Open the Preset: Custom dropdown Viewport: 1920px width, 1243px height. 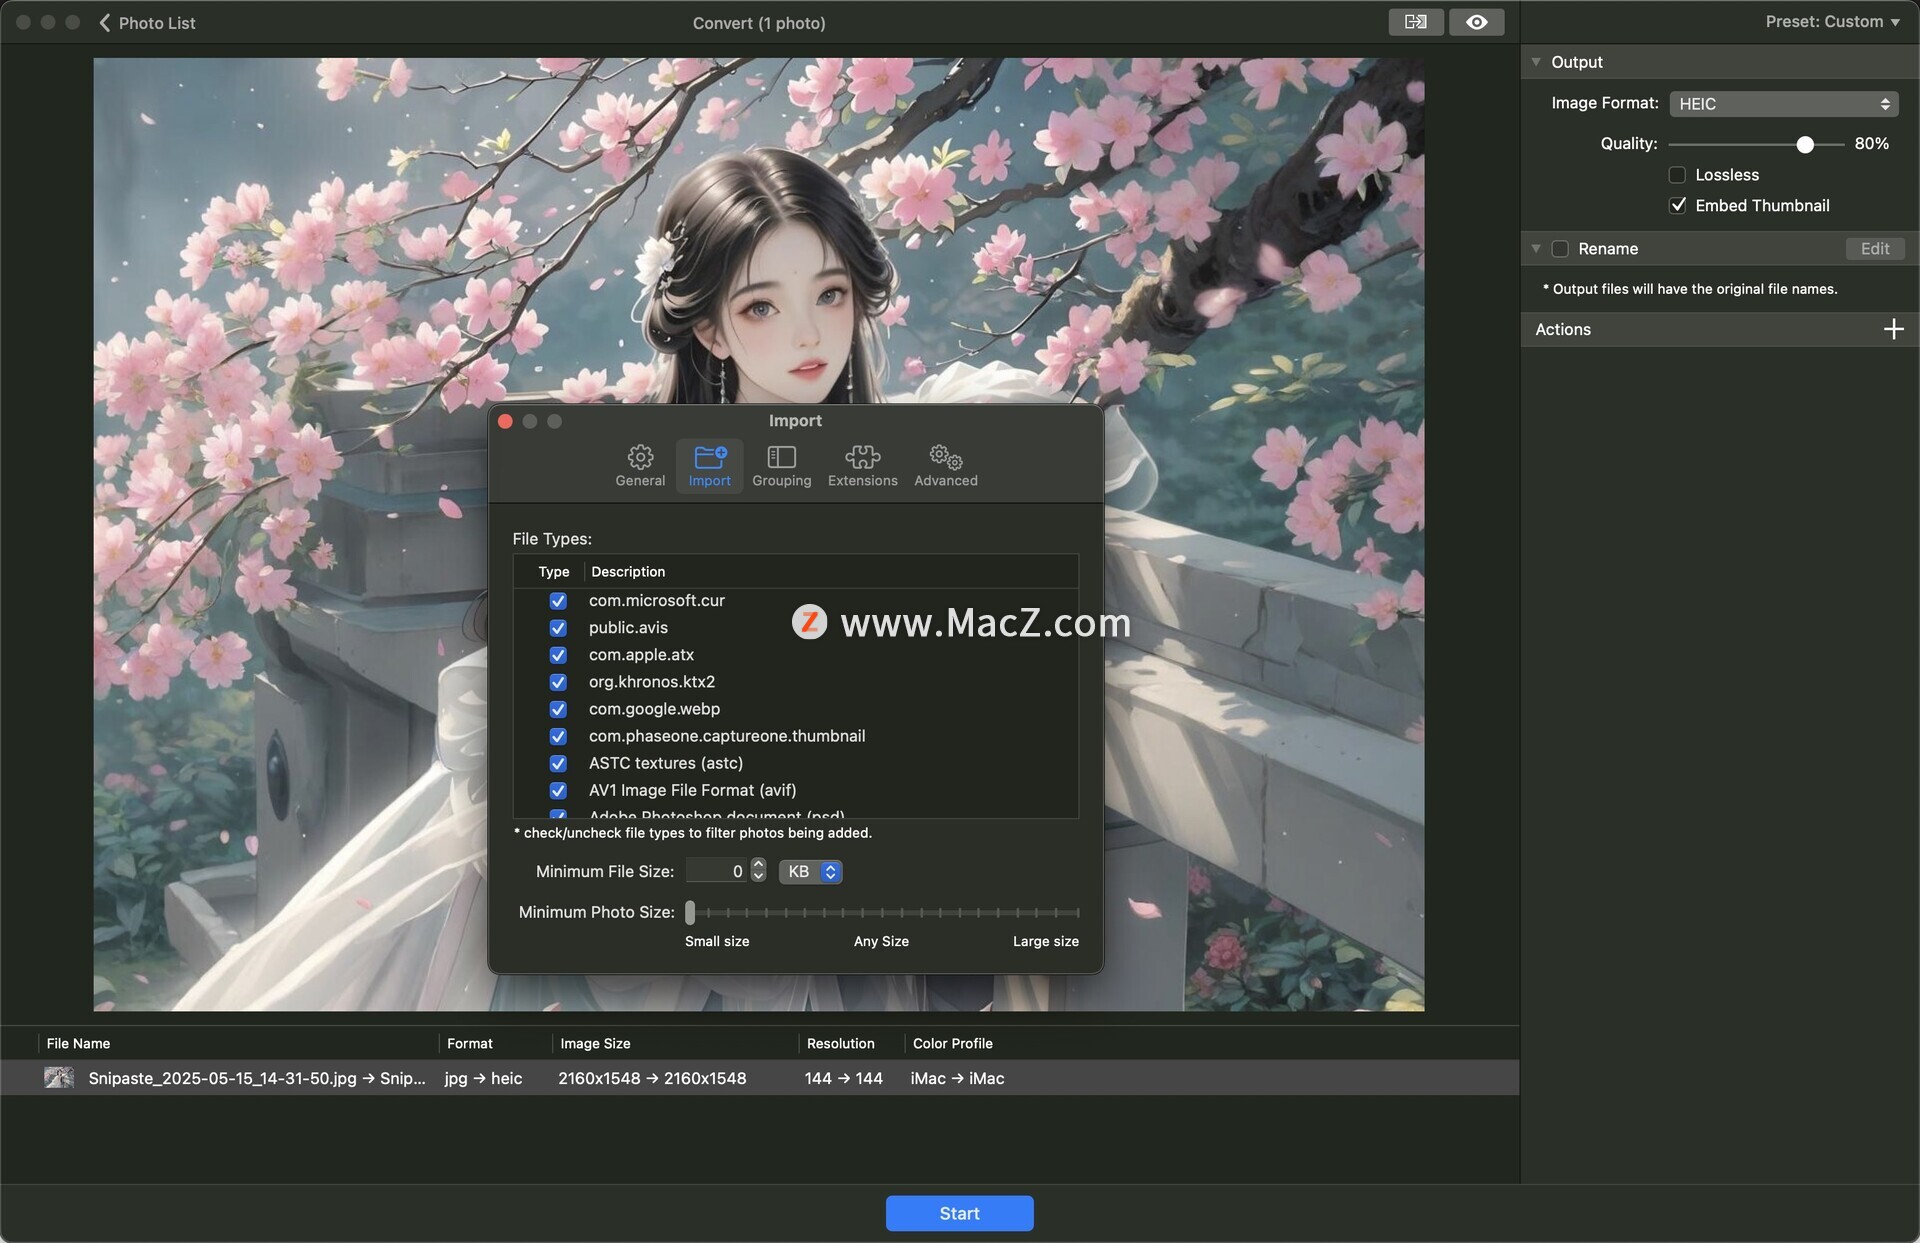click(1832, 21)
